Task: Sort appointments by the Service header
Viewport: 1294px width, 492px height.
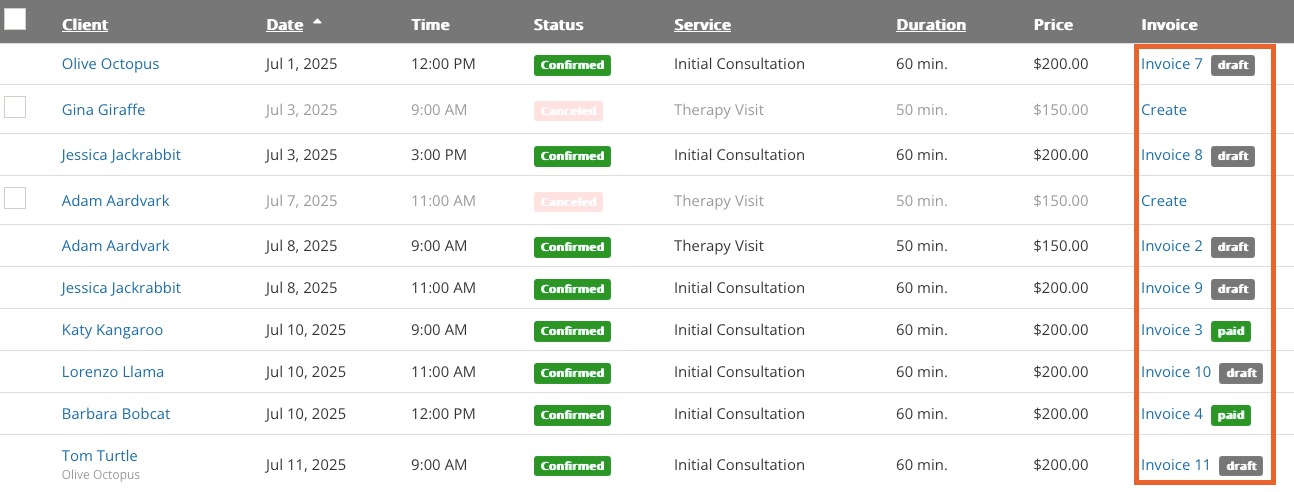Action: point(702,24)
